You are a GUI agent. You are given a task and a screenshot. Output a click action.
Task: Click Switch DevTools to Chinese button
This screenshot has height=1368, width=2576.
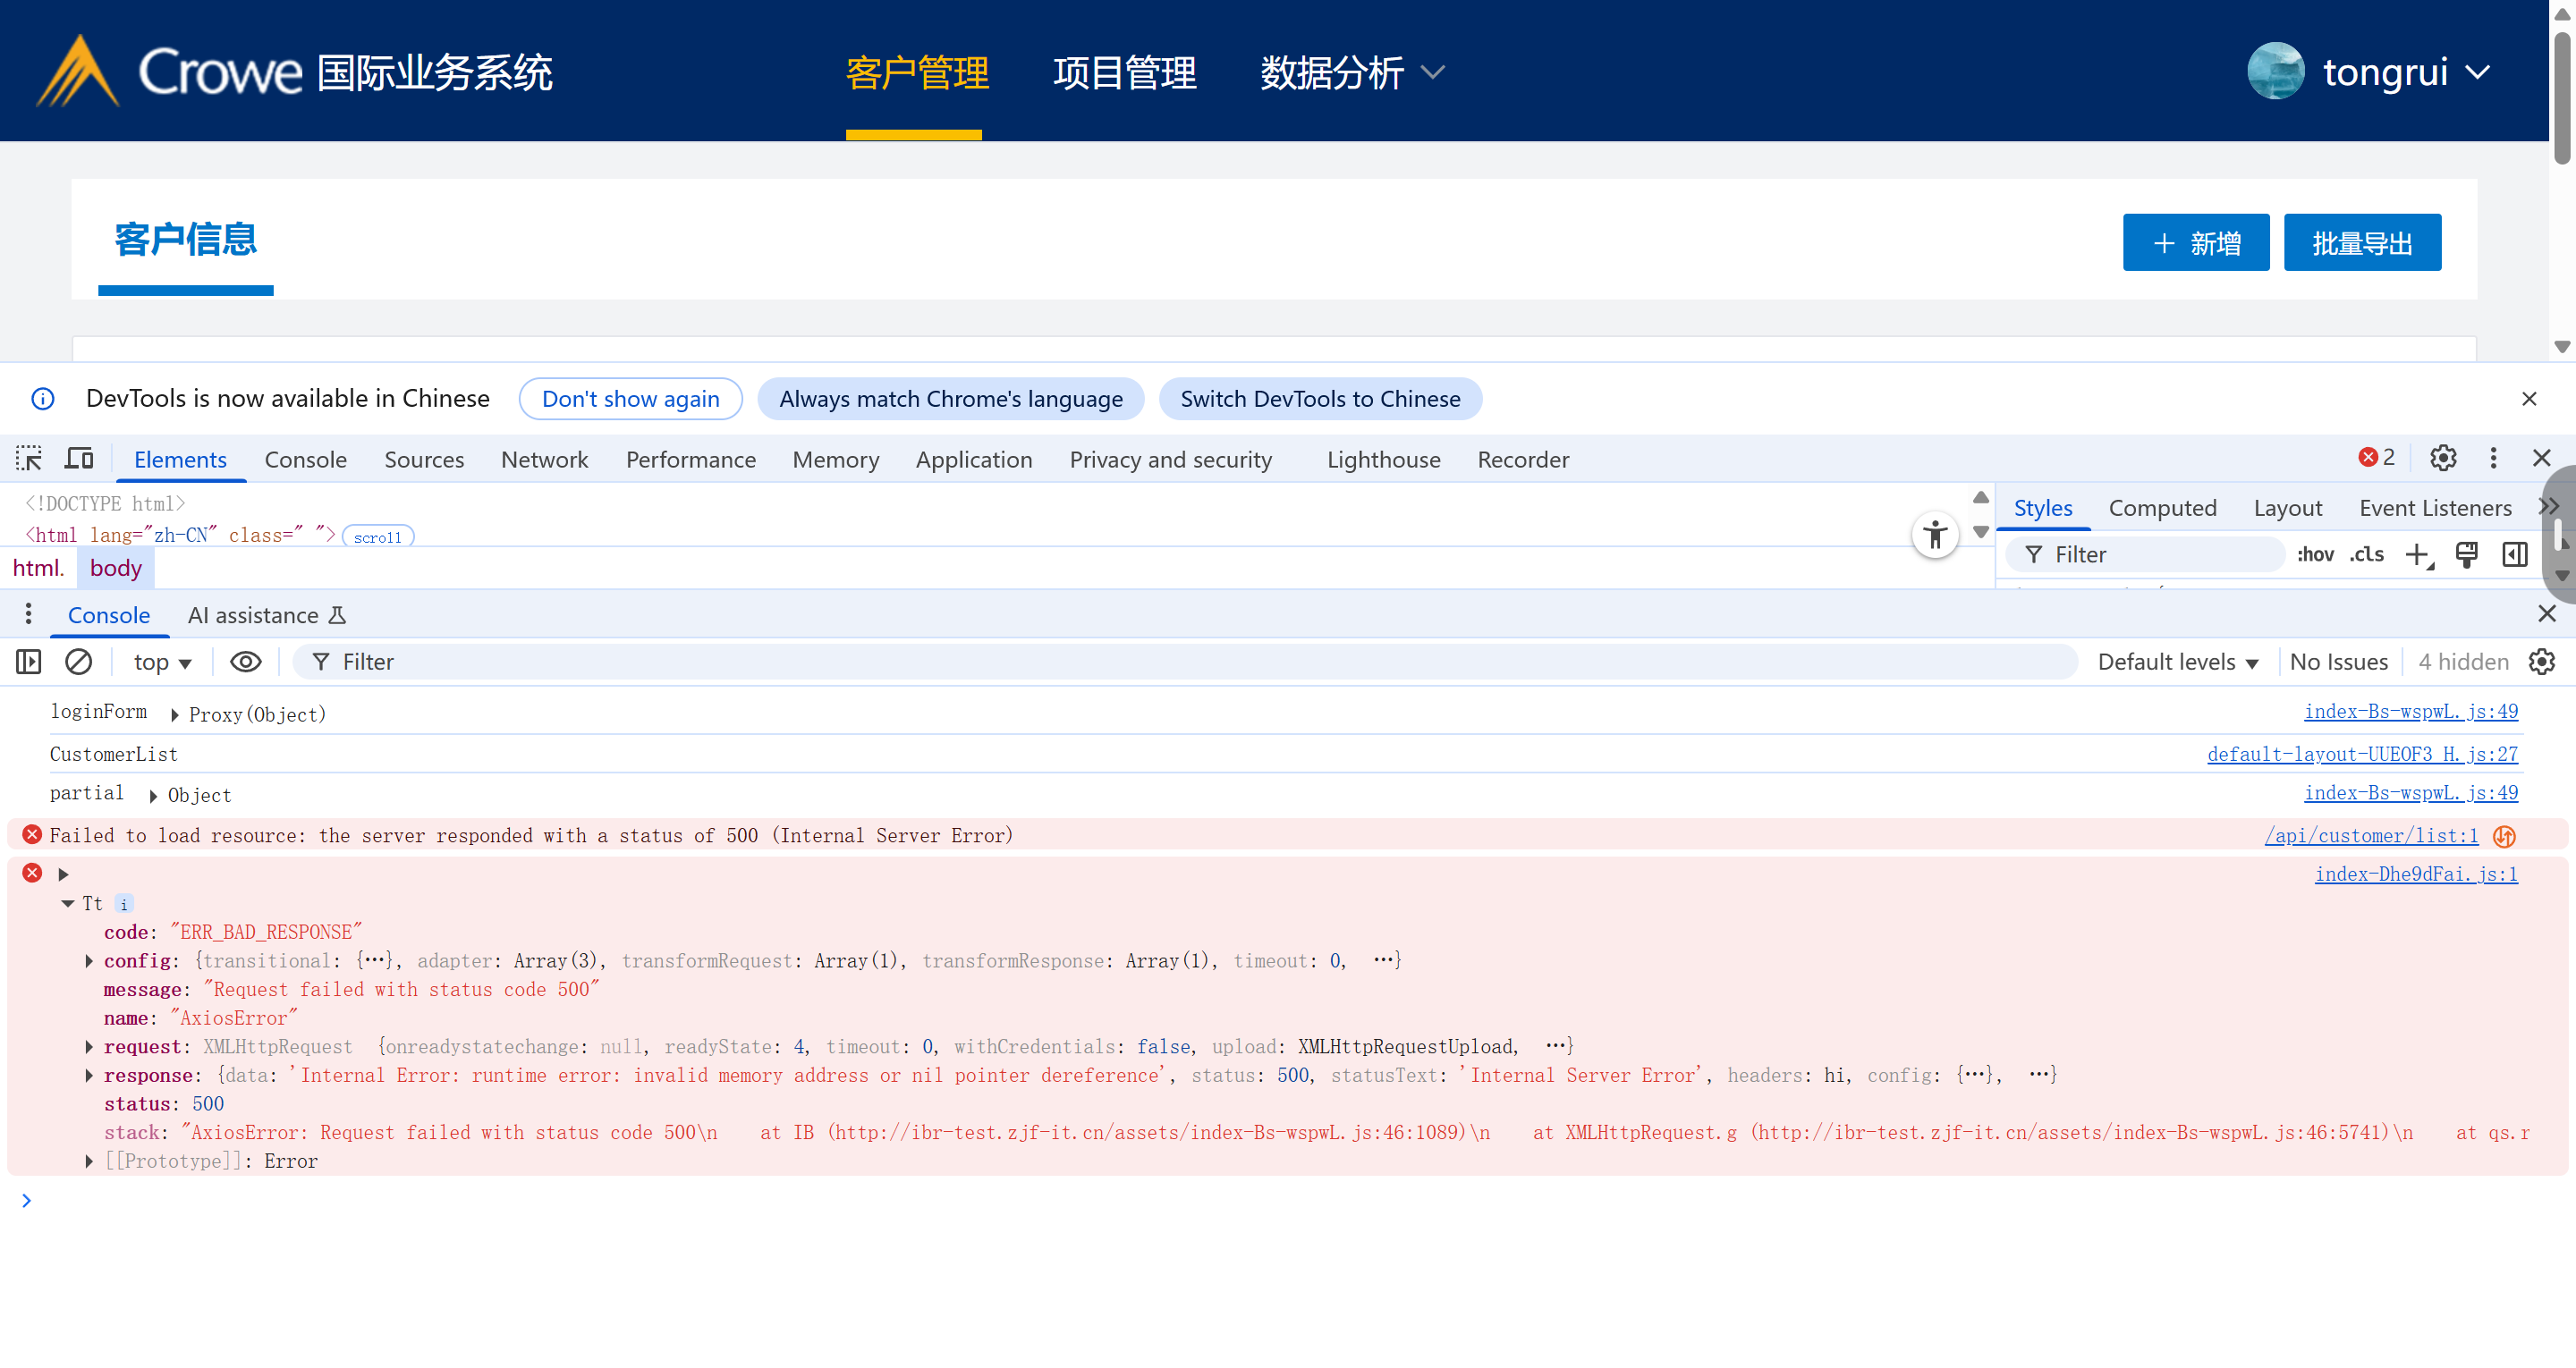point(1319,399)
